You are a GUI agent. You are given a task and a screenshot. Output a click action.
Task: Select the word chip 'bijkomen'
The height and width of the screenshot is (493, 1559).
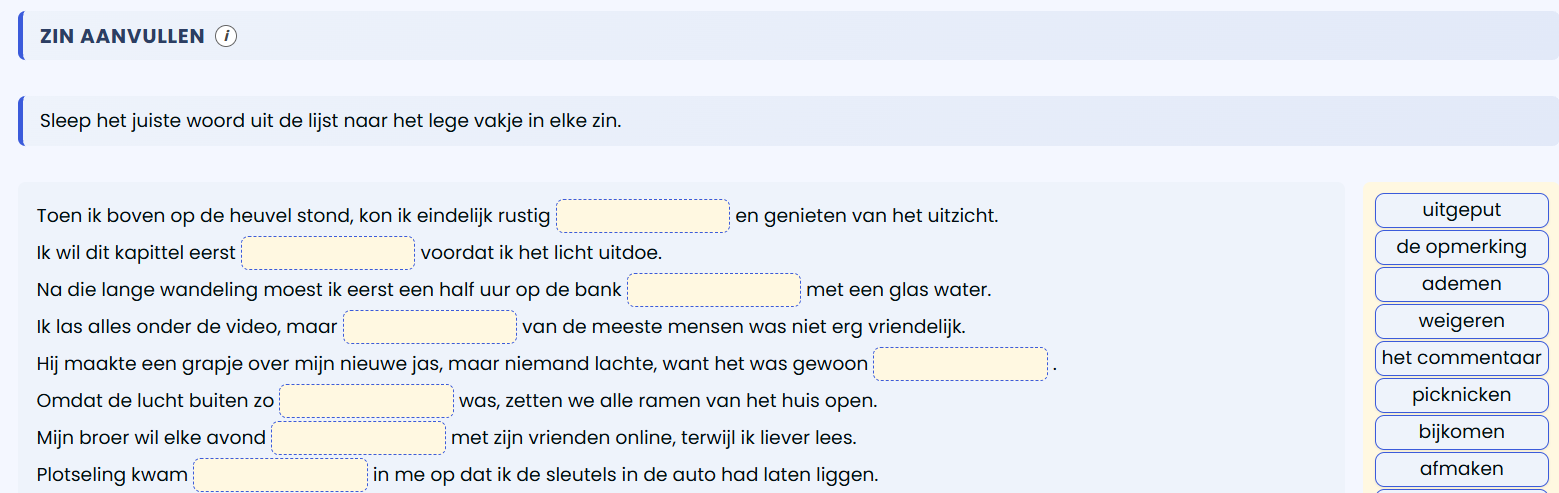[1461, 432]
